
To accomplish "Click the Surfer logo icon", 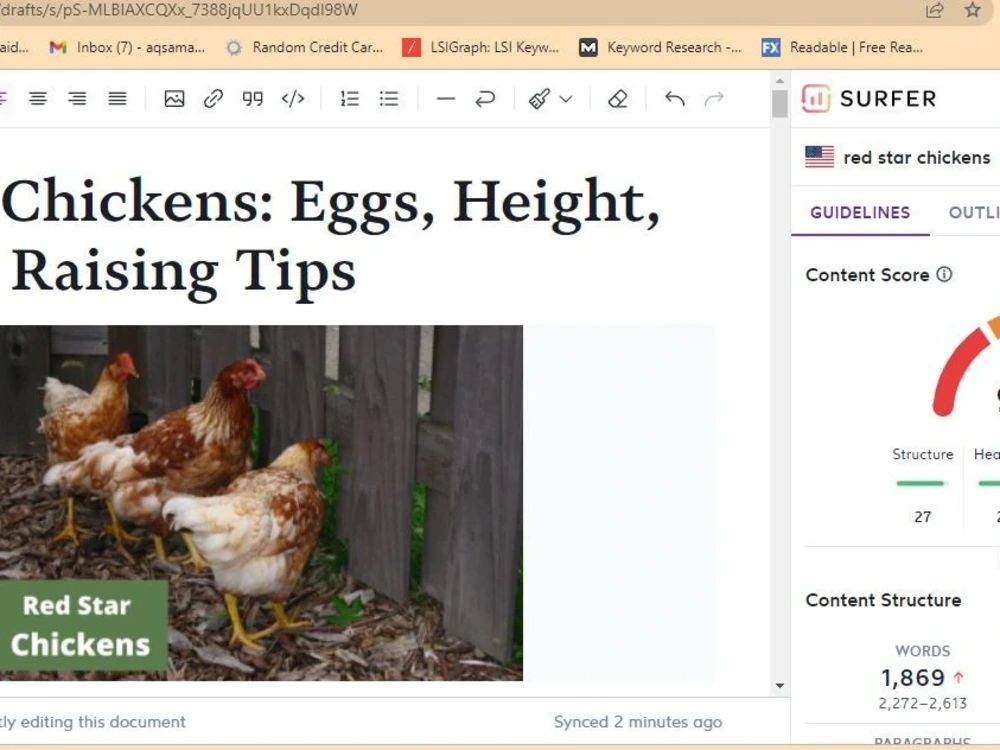I will click(816, 98).
